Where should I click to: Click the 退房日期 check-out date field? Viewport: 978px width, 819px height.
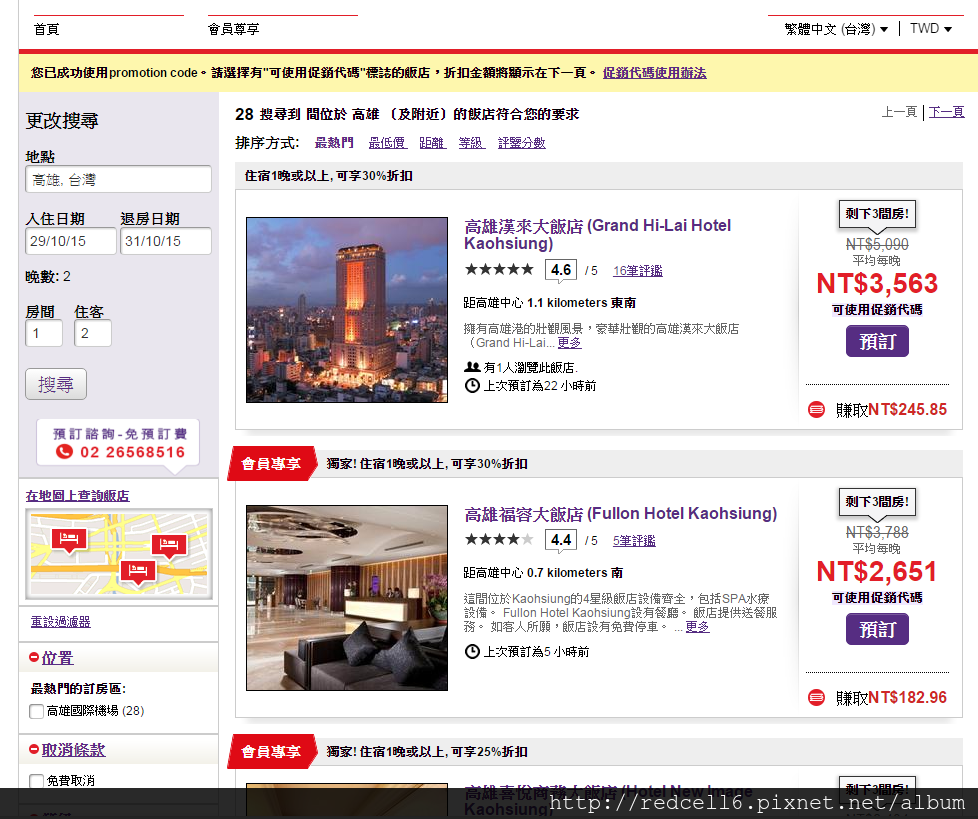166,241
